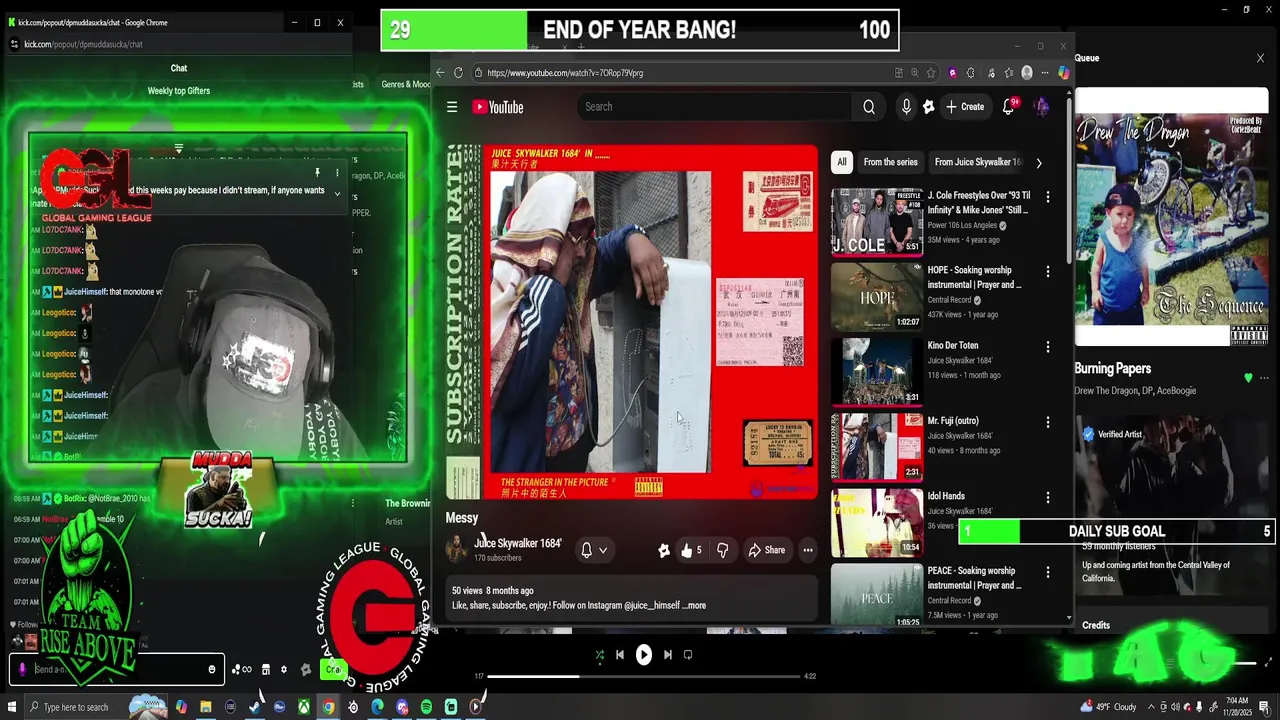The height and width of the screenshot is (720, 1280).
Task: Open Mr. Fuji (outro) video title
Action: [953, 421]
